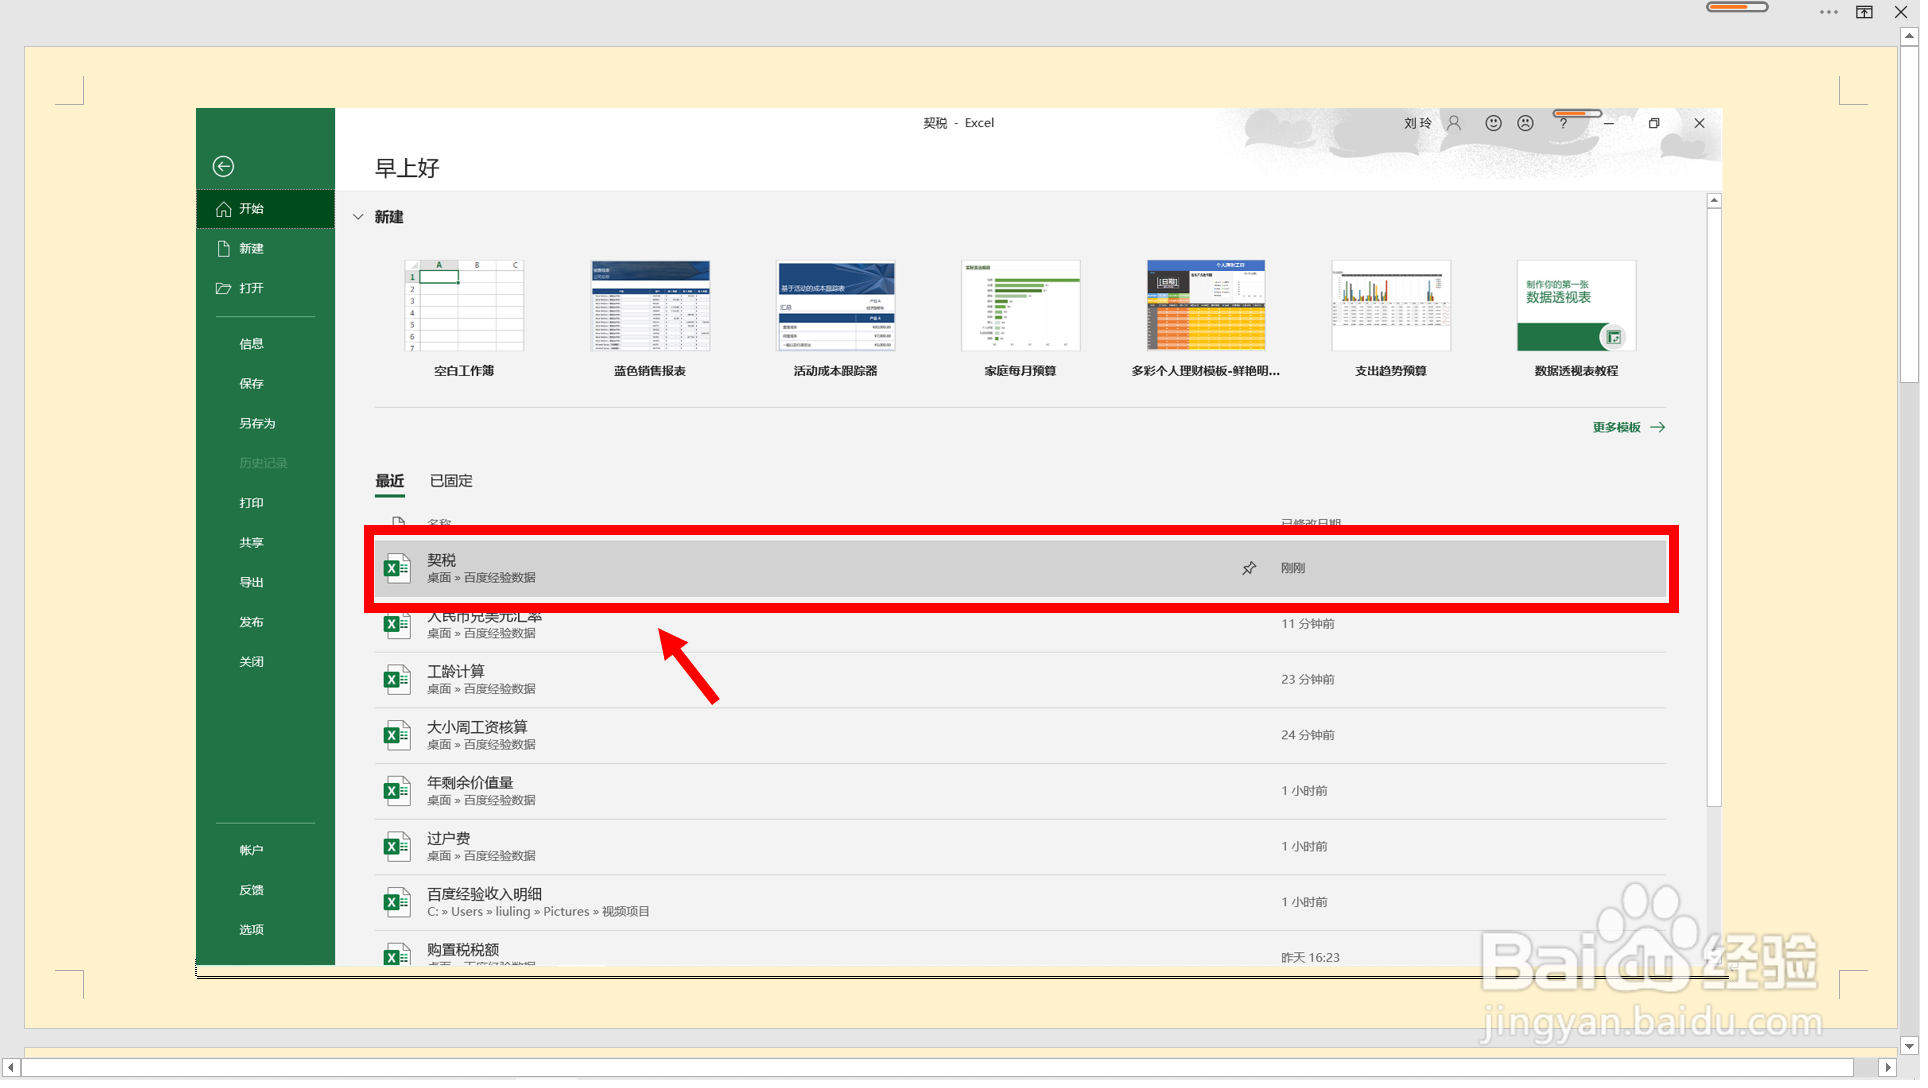Choose 打开 in the left sidebar
The height and width of the screenshot is (1088, 1928).
click(266, 289)
